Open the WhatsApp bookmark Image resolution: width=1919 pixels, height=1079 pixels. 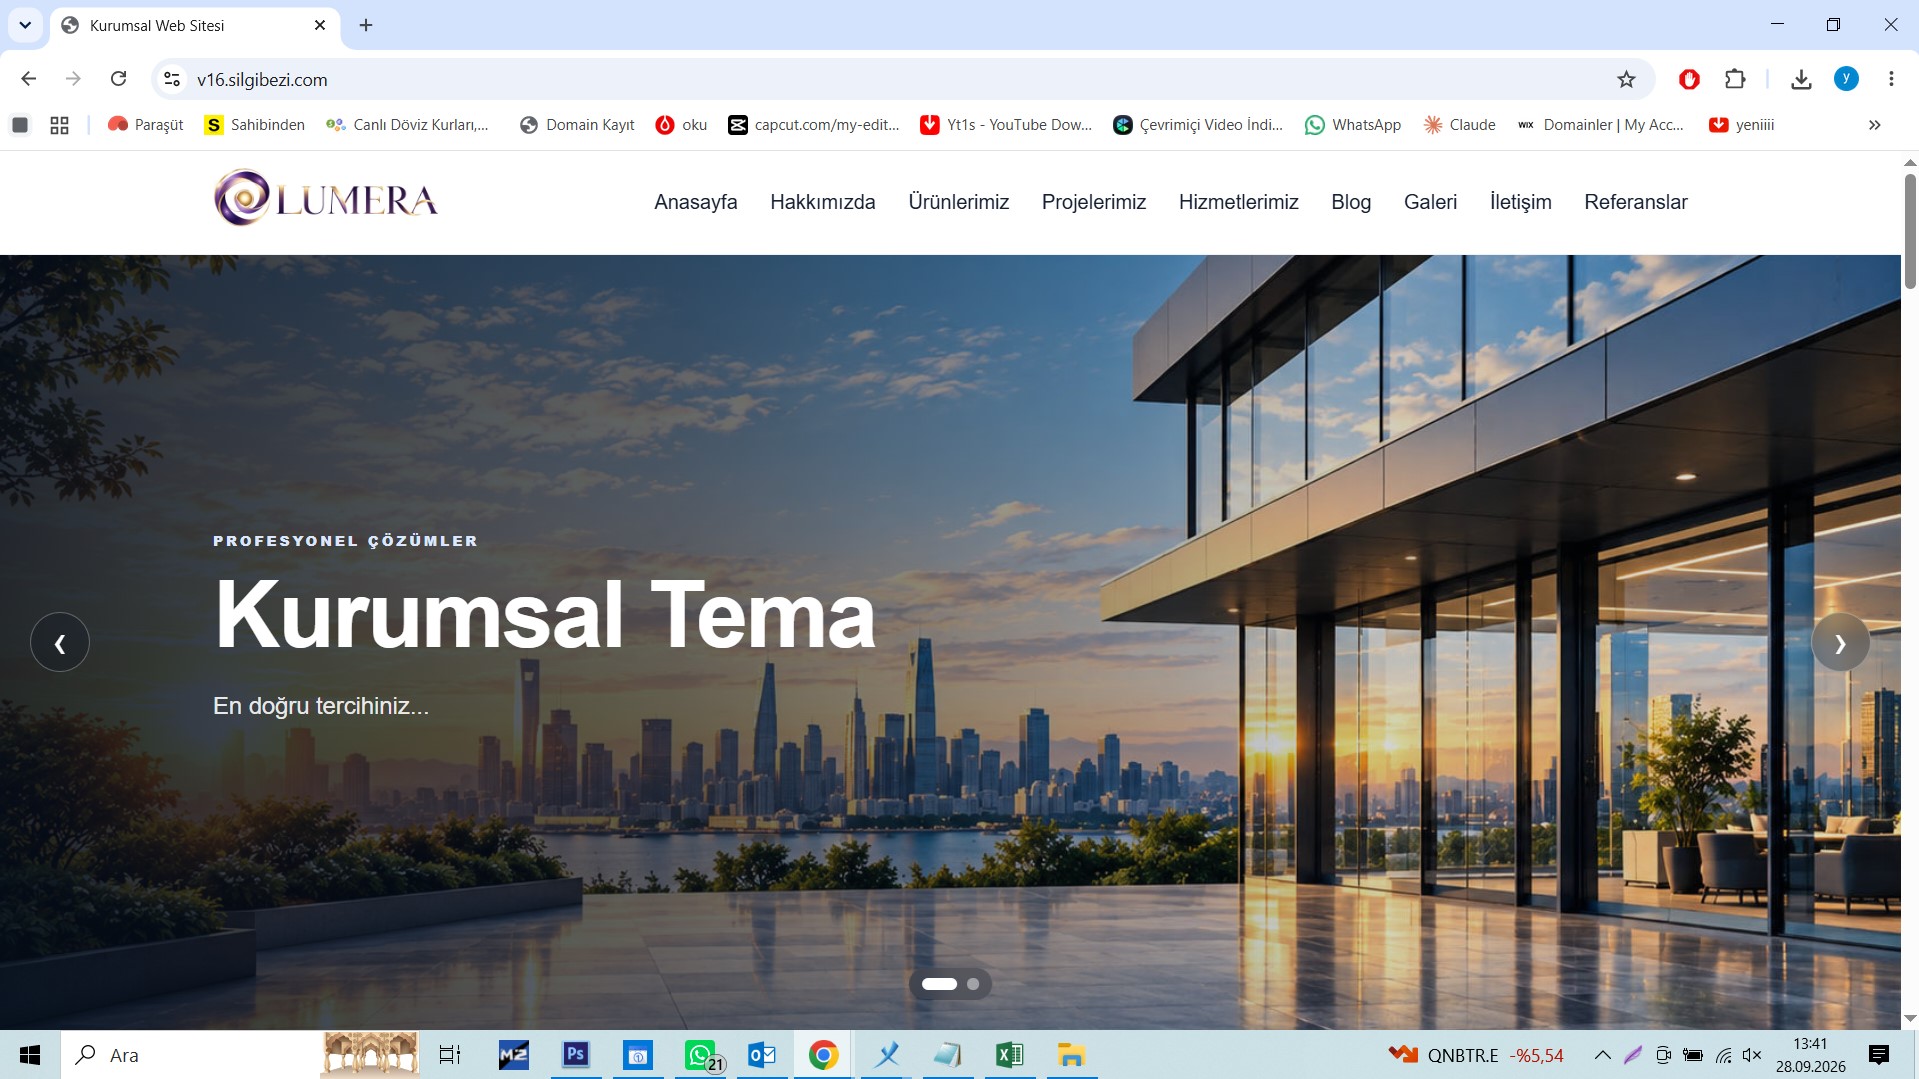1353,125
